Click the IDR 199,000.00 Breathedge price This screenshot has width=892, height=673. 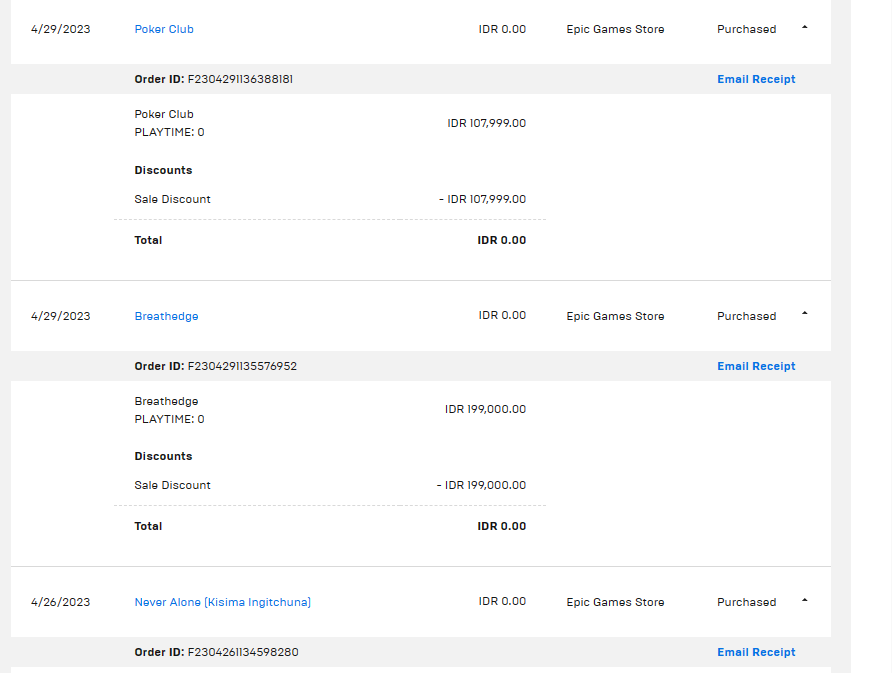(485, 409)
